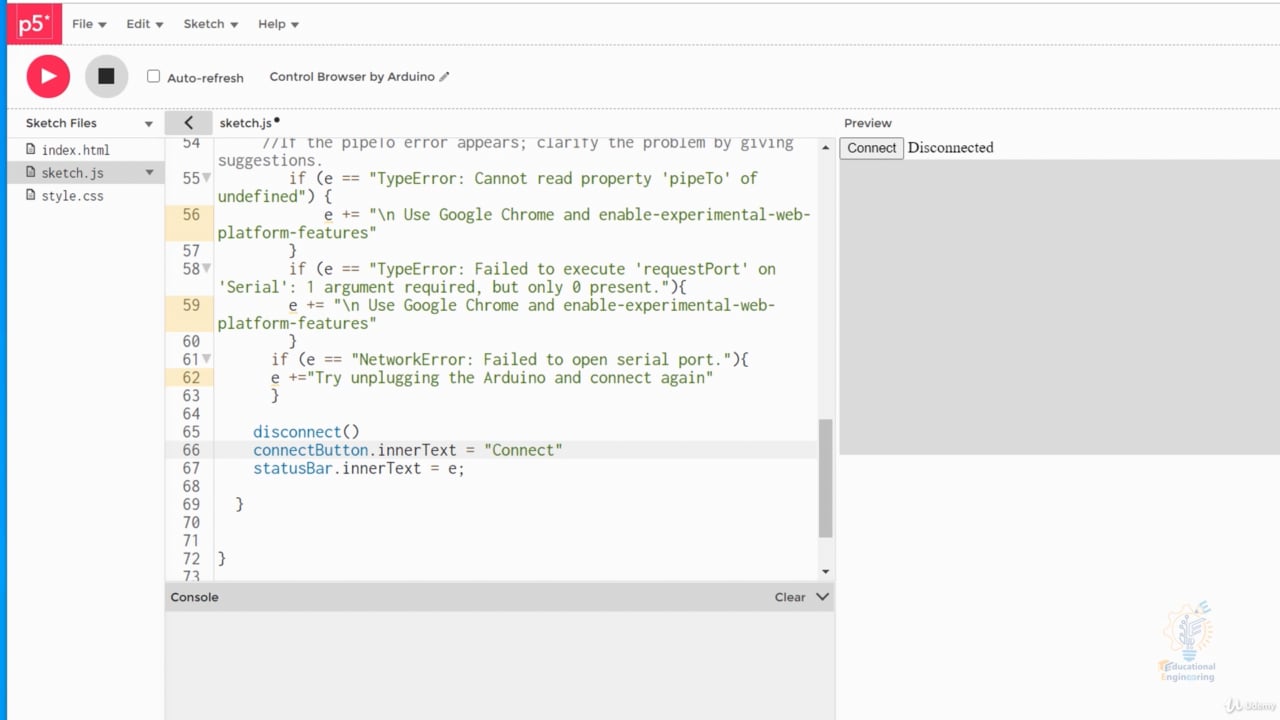Click line number 56 in gutter
1280x720 pixels.
[191, 215]
